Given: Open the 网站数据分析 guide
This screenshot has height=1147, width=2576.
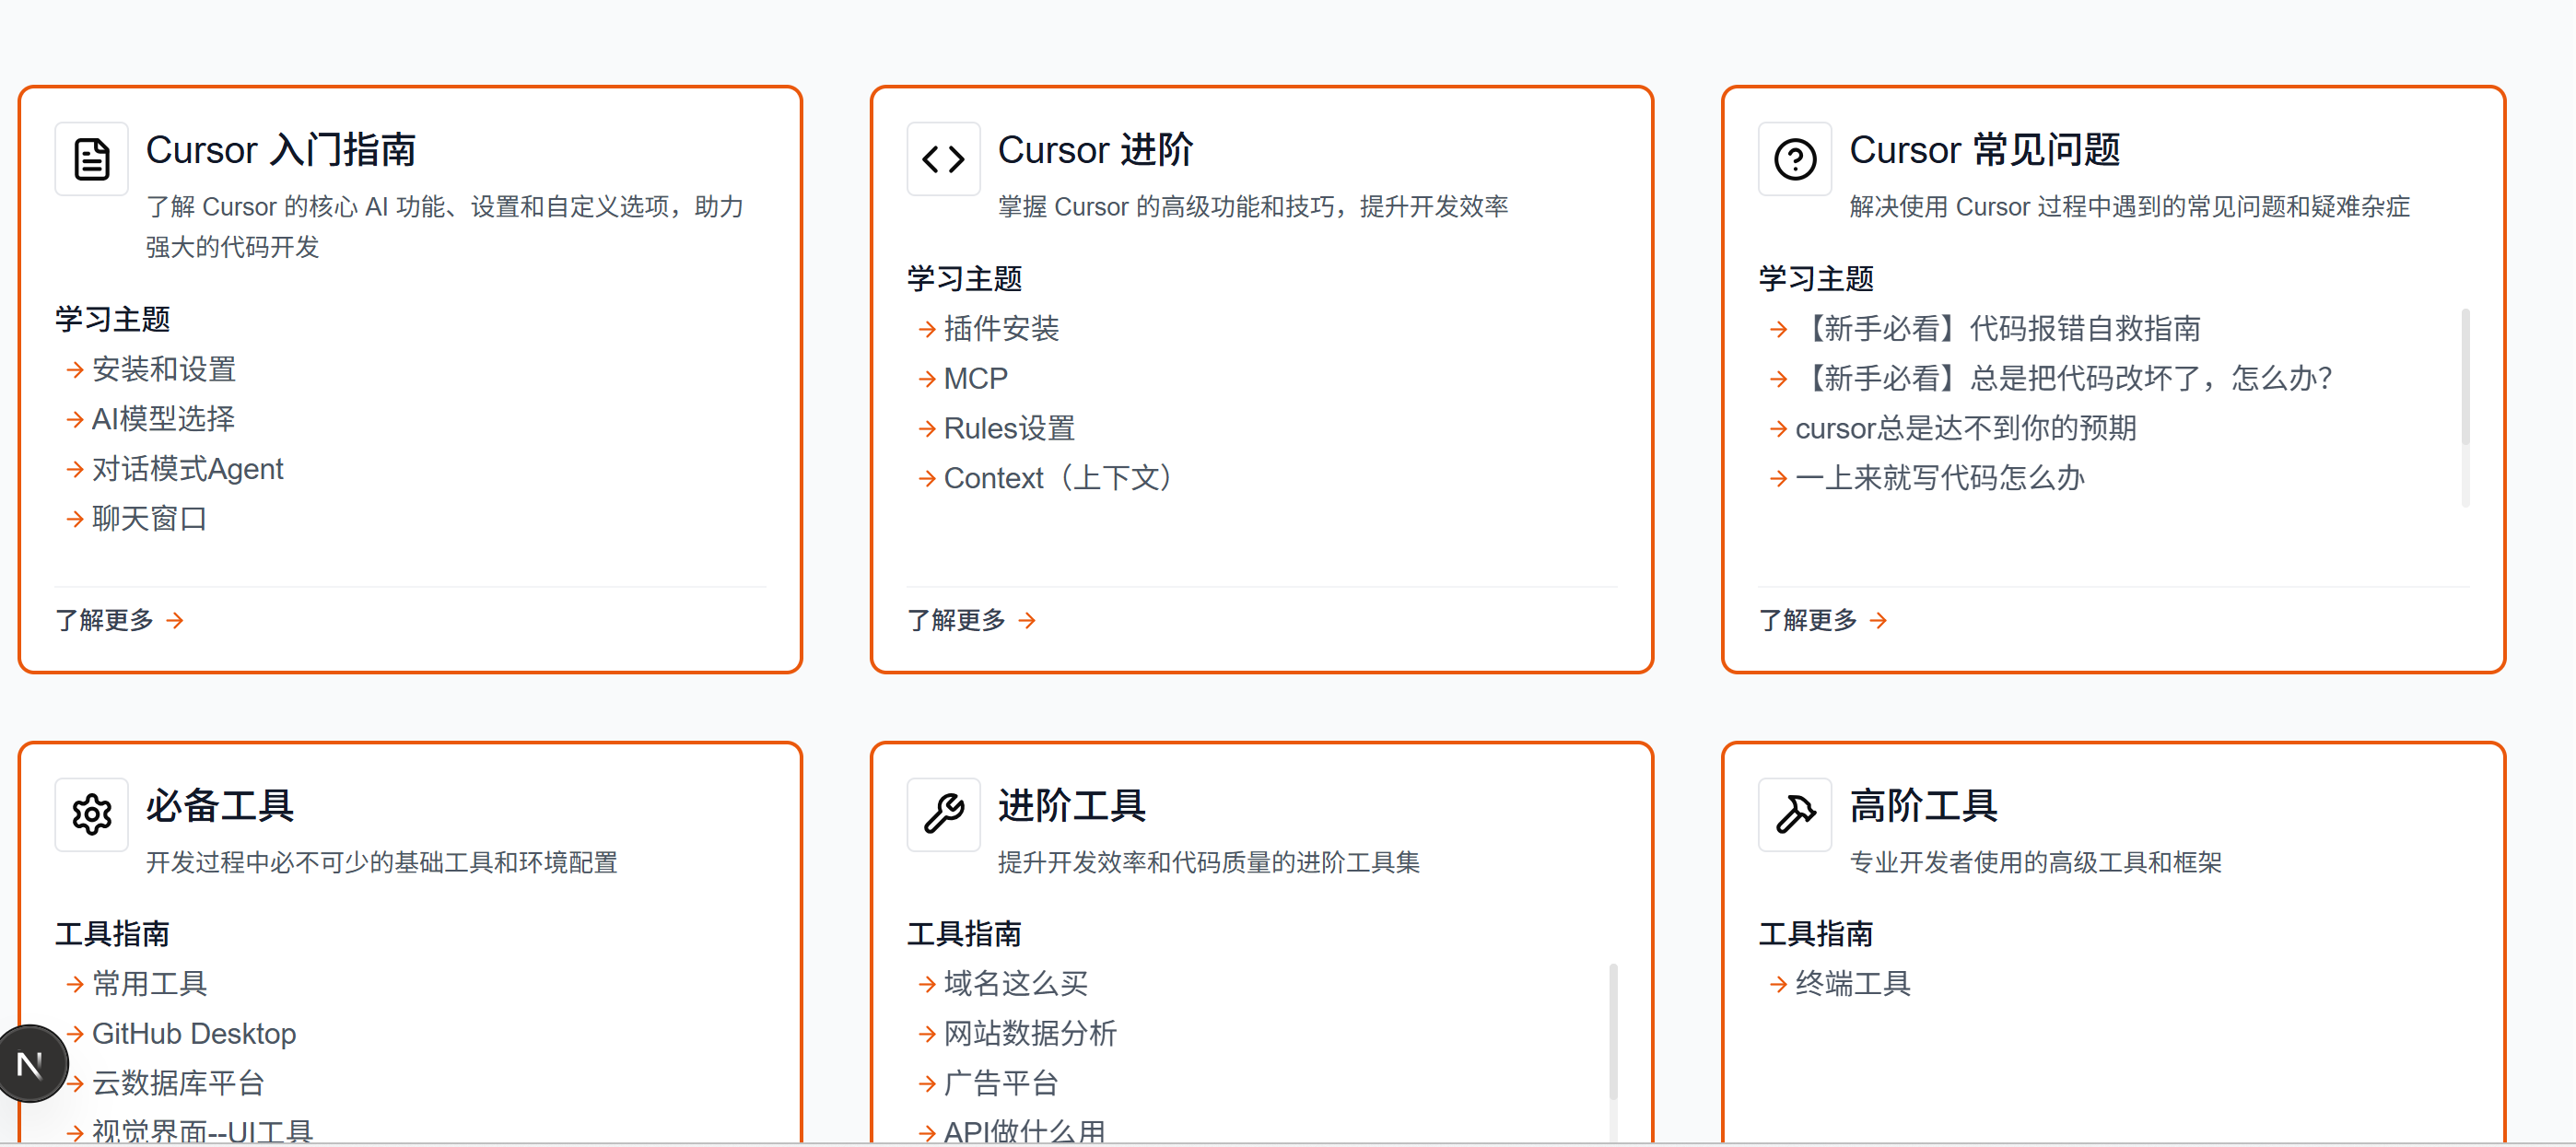Looking at the screenshot, I should coord(1030,1034).
